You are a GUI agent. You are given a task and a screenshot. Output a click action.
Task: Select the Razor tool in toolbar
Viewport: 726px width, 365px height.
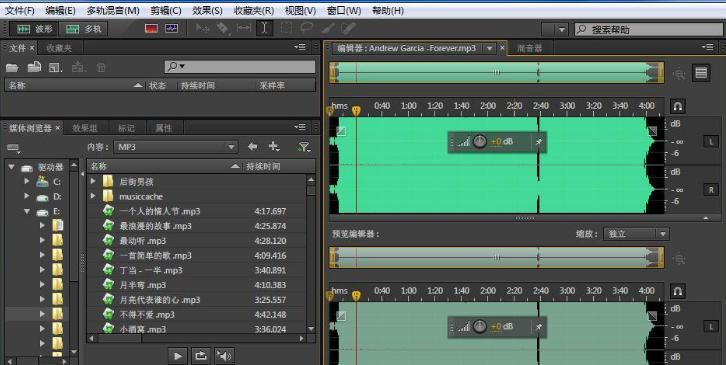pyautogui.click(x=223, y=28)
